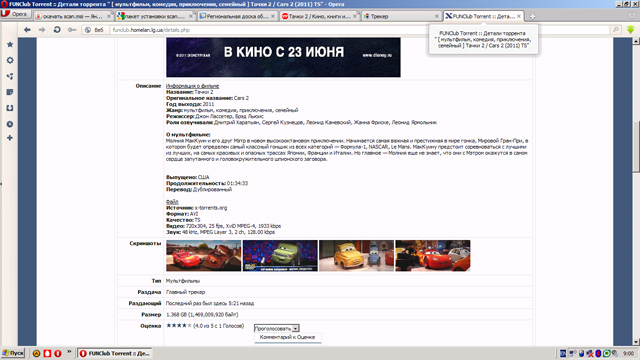
Task: Open the History clock panel in sidebar
Action: [10, 124]
